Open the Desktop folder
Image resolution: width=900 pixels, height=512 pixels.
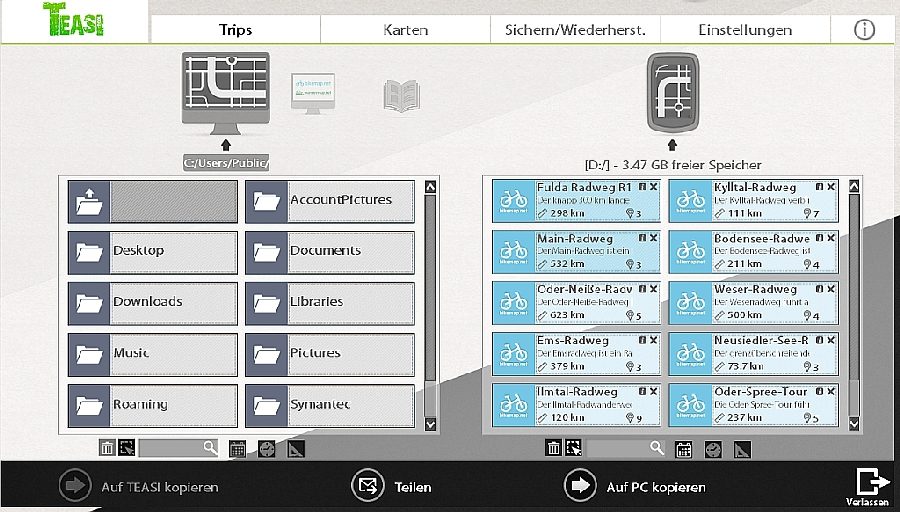[x=152, y=253]
